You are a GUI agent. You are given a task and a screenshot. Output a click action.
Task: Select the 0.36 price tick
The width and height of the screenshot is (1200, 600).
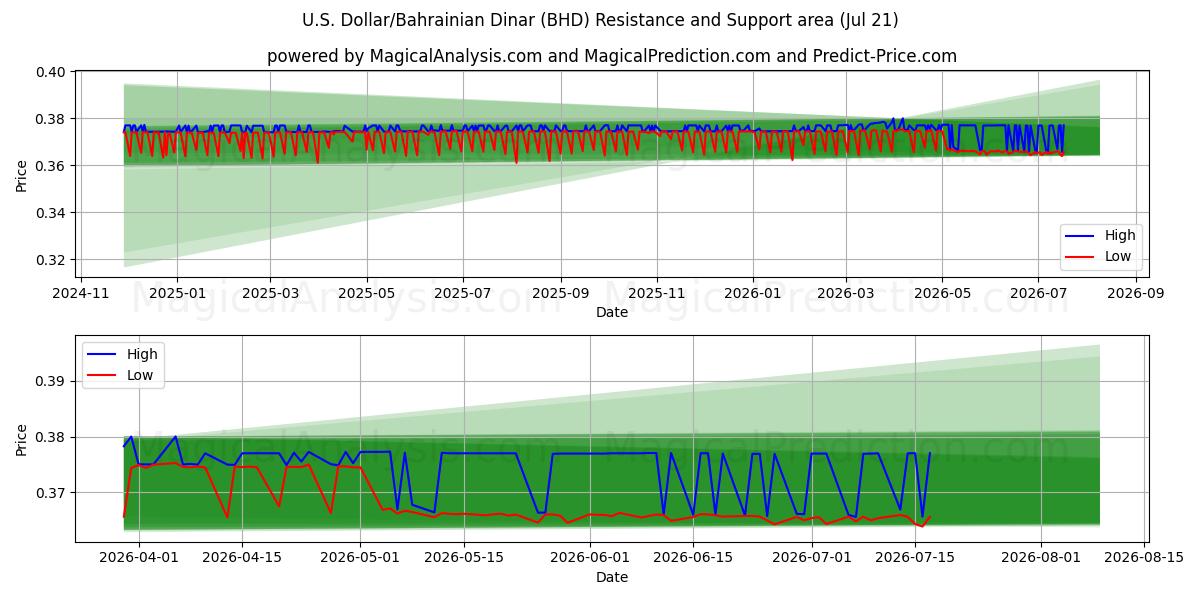pos(53,166)
